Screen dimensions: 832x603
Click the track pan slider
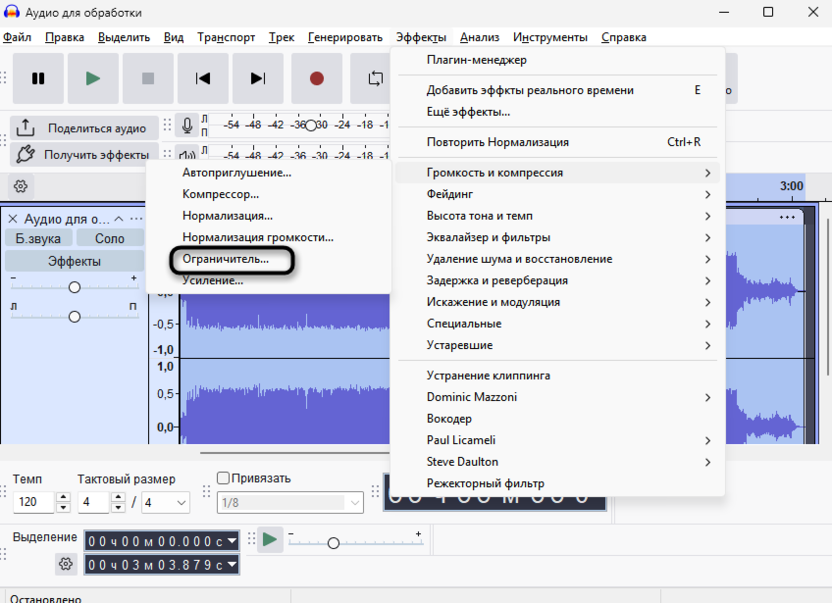click(73, 317)
